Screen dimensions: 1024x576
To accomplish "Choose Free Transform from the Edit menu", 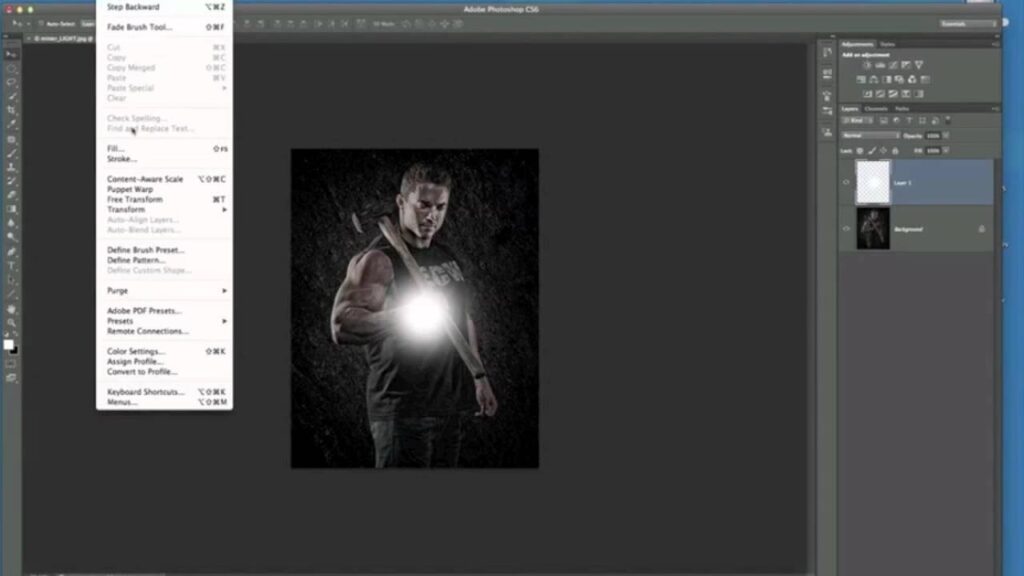I will click(134, 200).
